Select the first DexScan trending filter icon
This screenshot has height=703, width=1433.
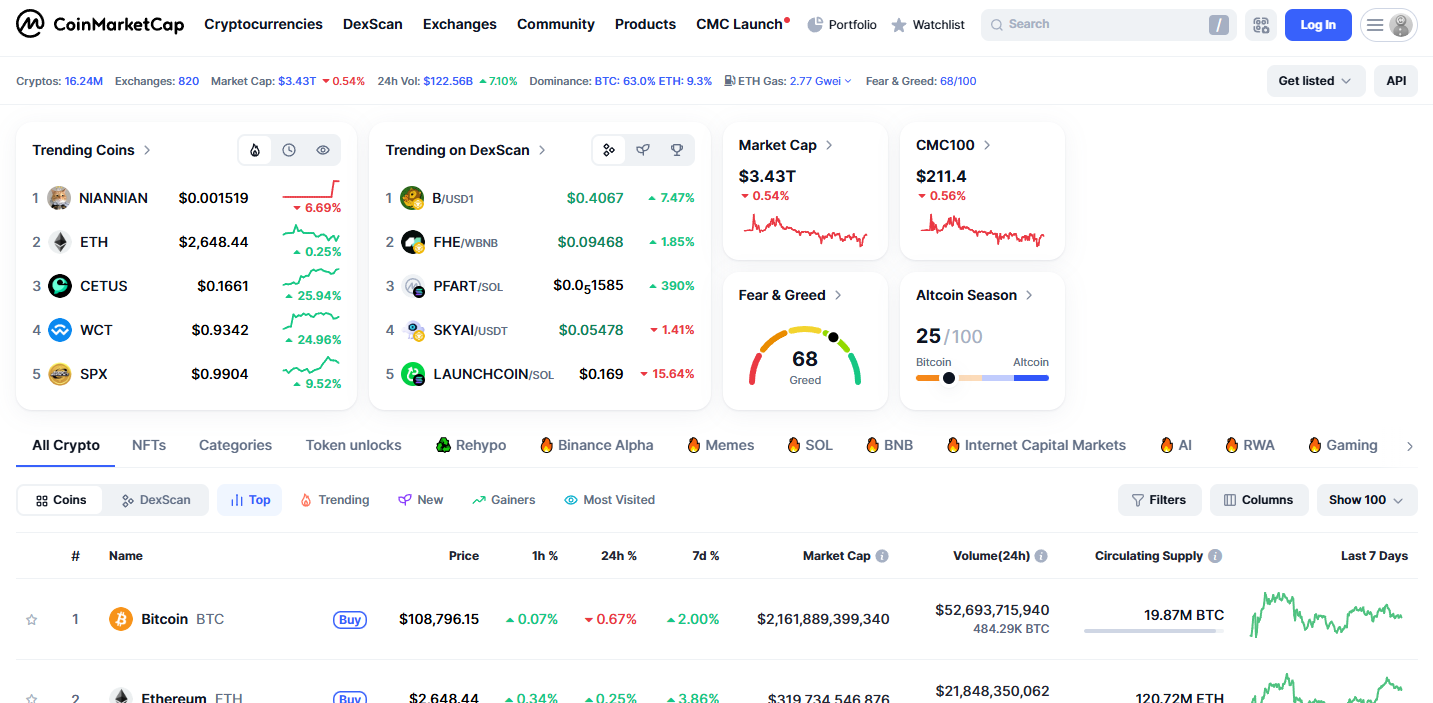point(609,150)
